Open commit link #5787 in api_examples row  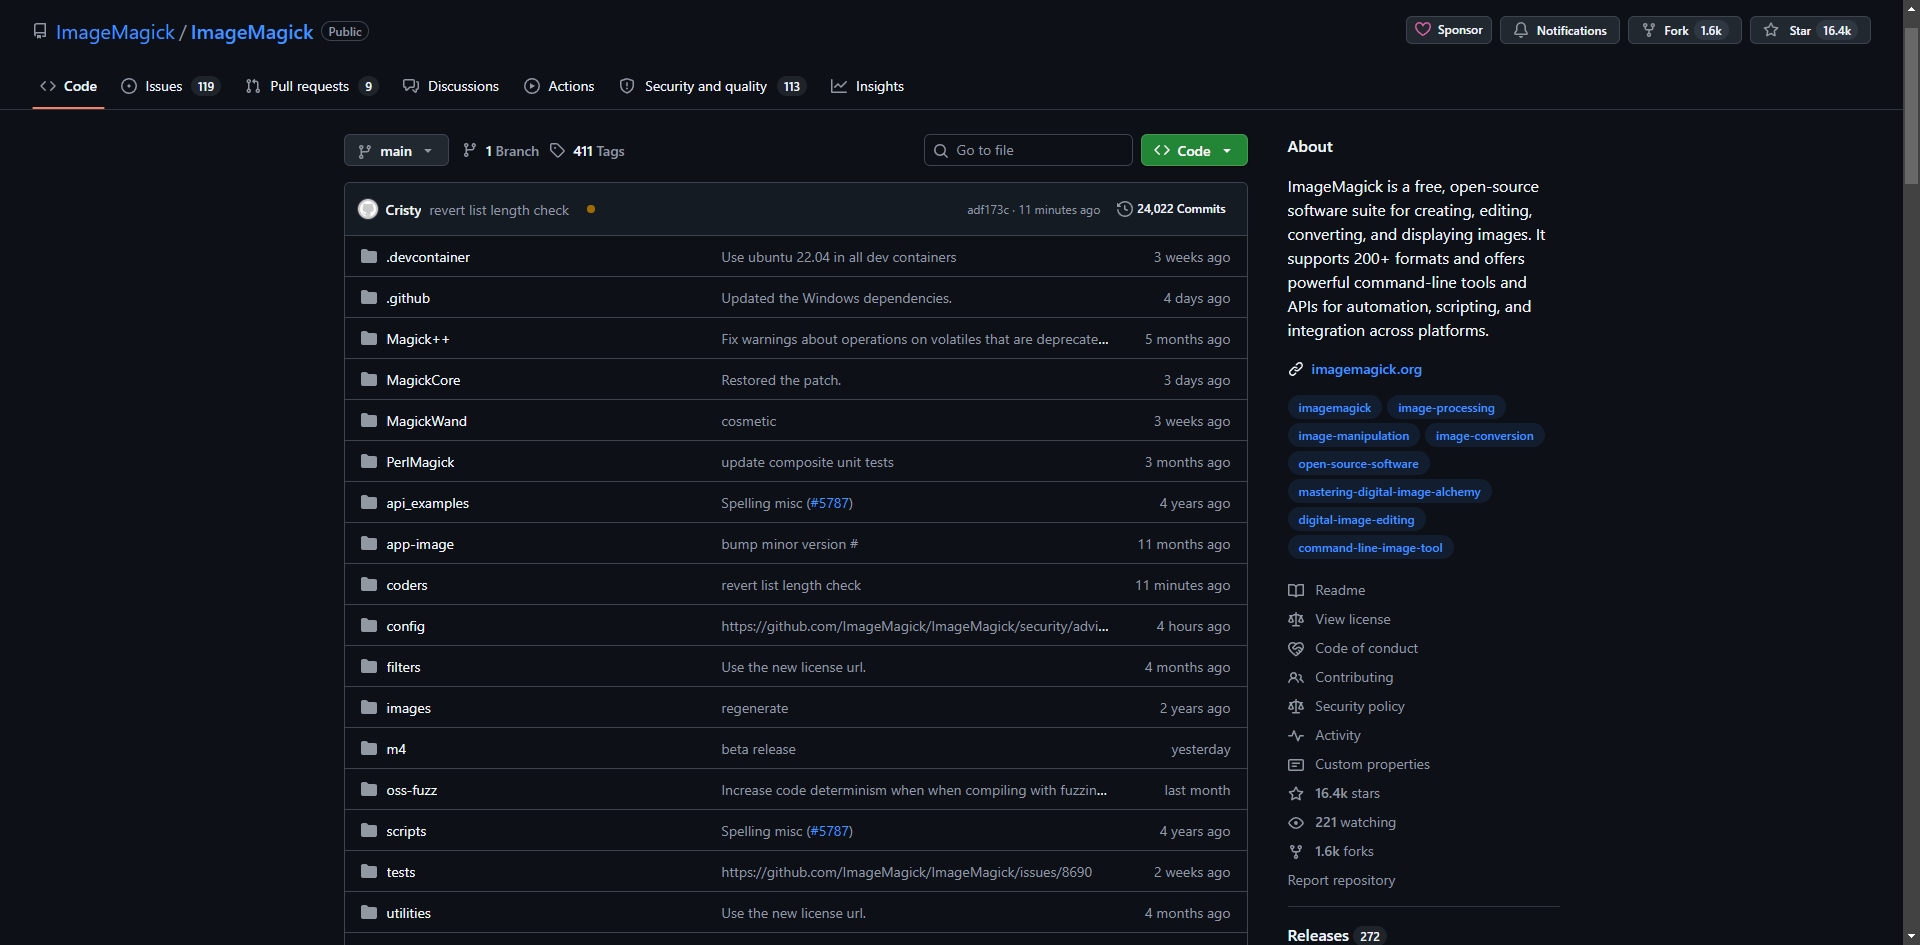pyautogui.click(x=829, y=503)
